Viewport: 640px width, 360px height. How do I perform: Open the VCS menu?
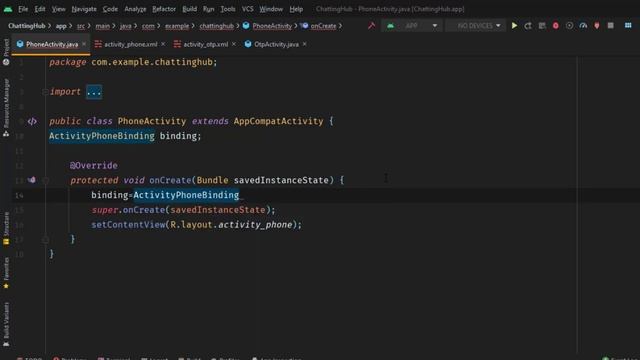coord(247,9)
